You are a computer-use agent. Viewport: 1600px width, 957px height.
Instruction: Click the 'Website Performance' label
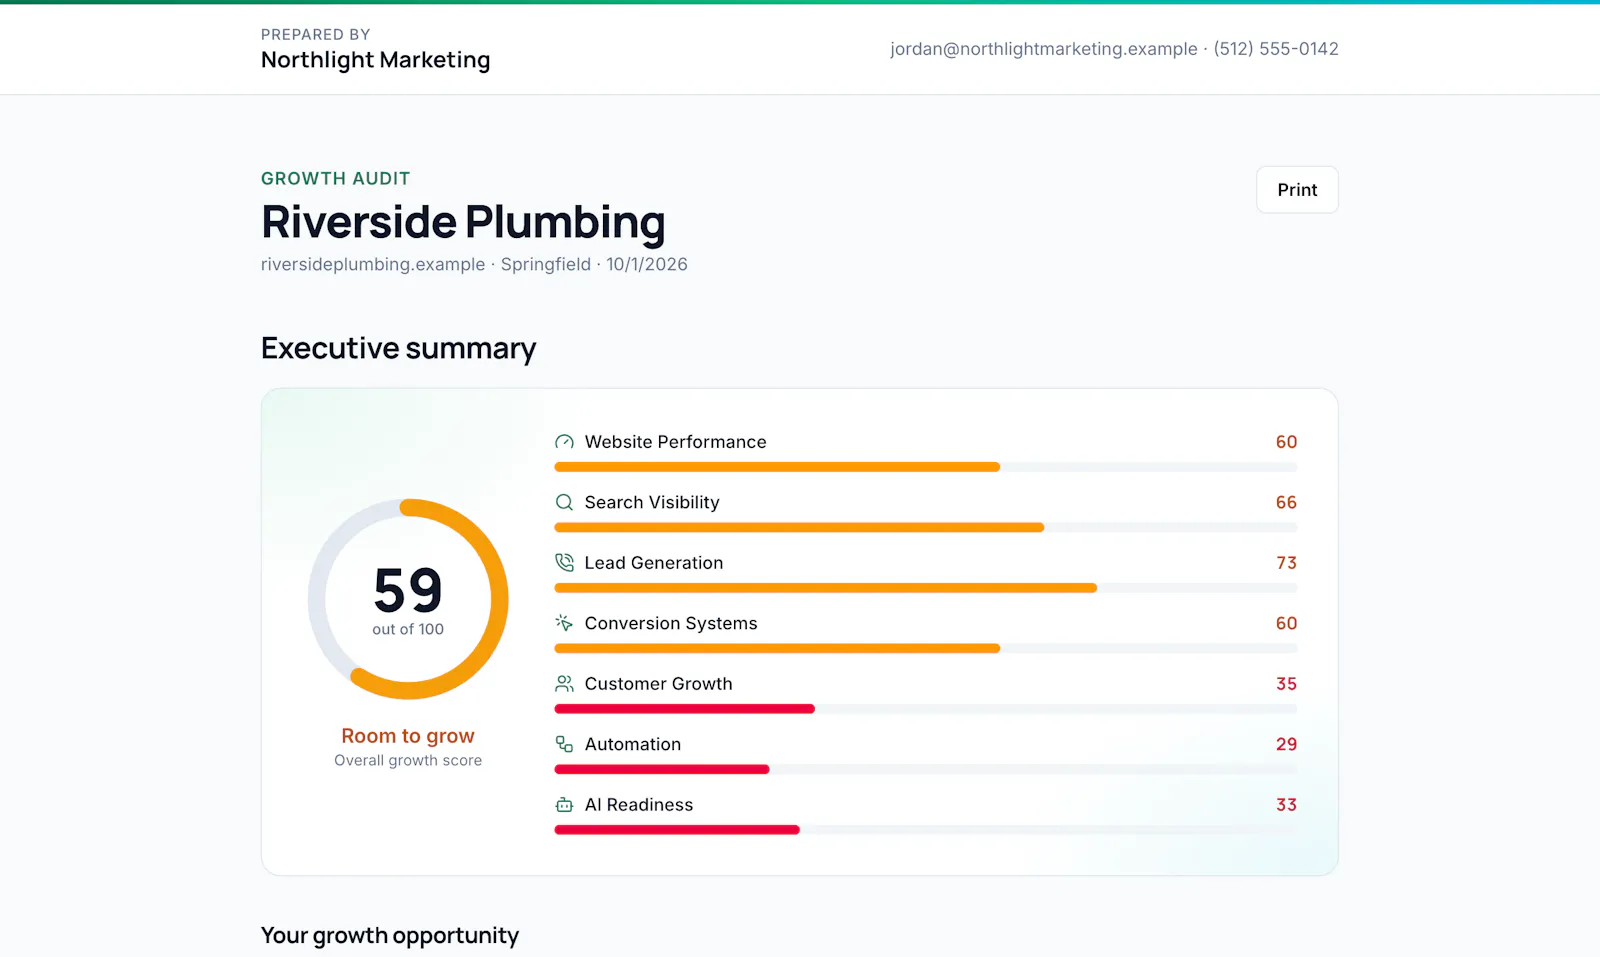click(675, 442)
